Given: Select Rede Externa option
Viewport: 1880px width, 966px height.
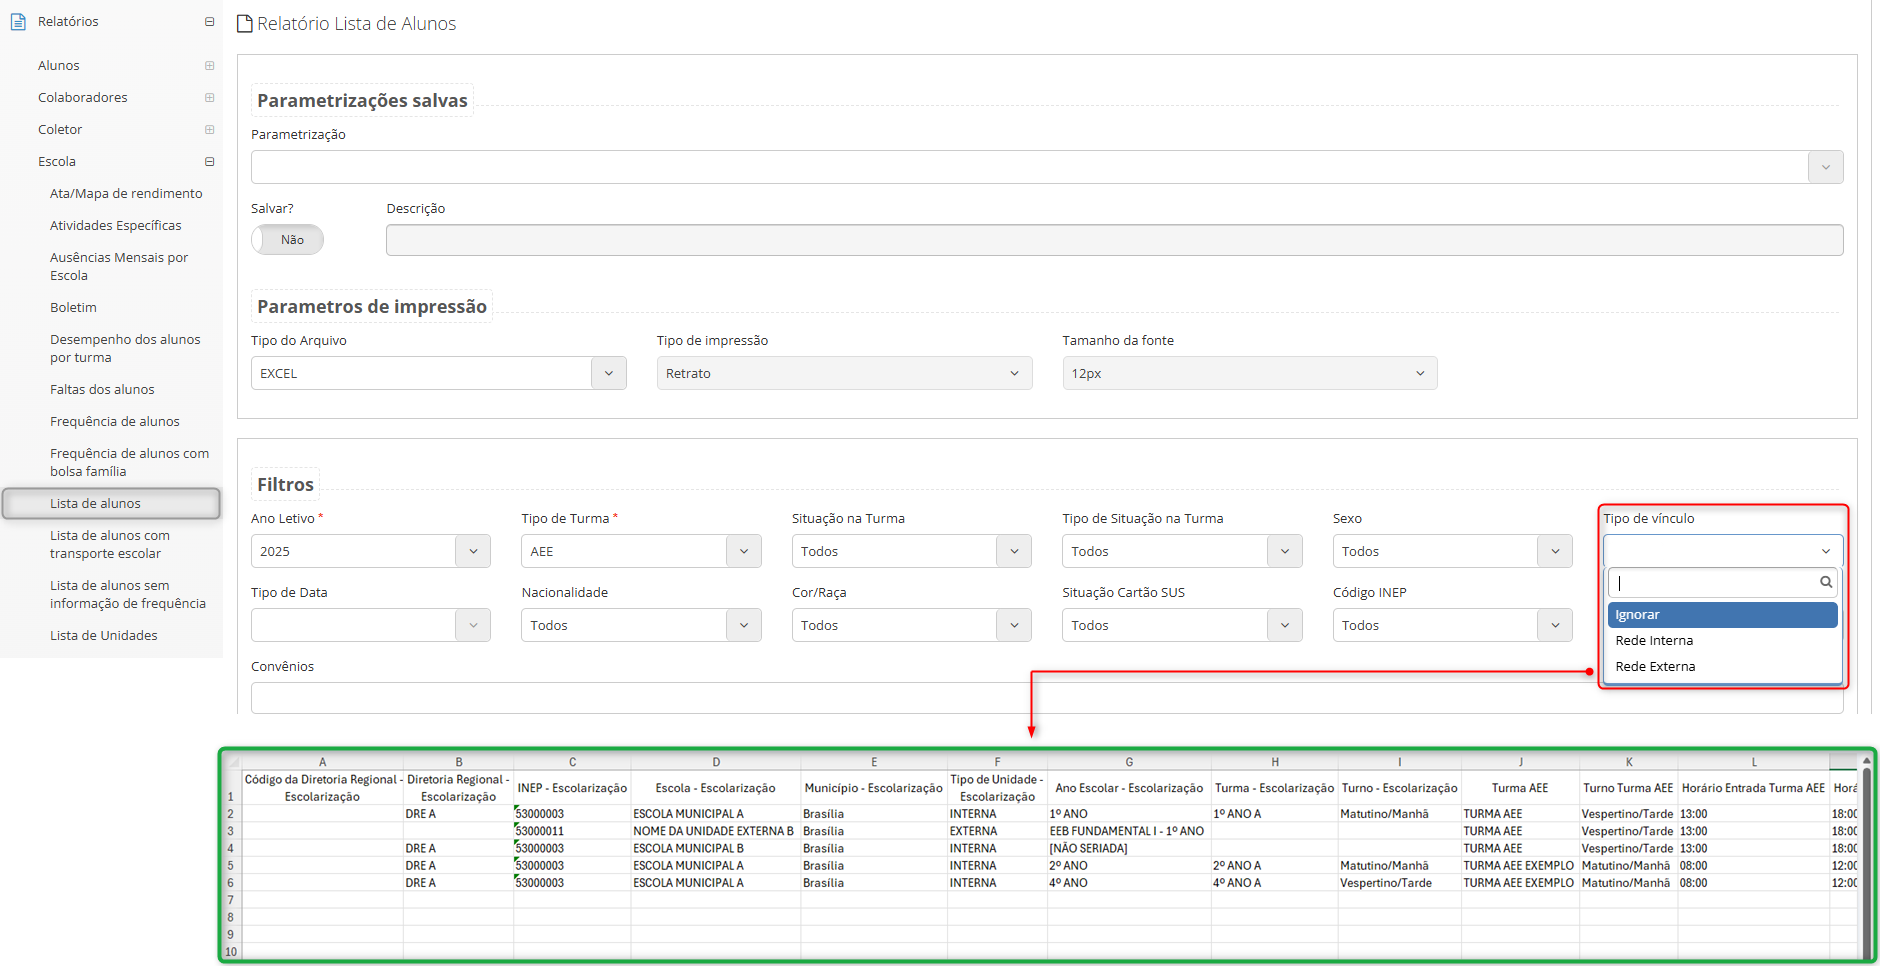Looking at the screenshot, I should pos(1722,667).
